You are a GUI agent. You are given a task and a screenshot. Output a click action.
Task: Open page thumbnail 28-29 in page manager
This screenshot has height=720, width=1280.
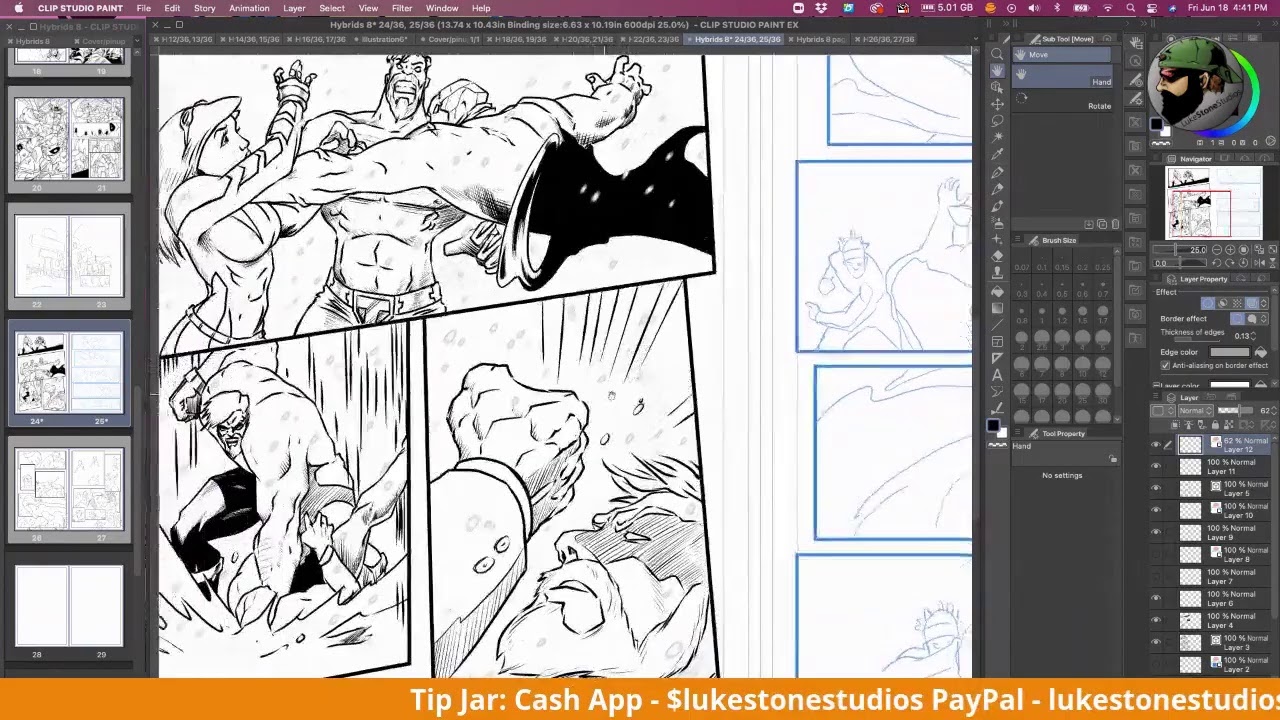69,606
